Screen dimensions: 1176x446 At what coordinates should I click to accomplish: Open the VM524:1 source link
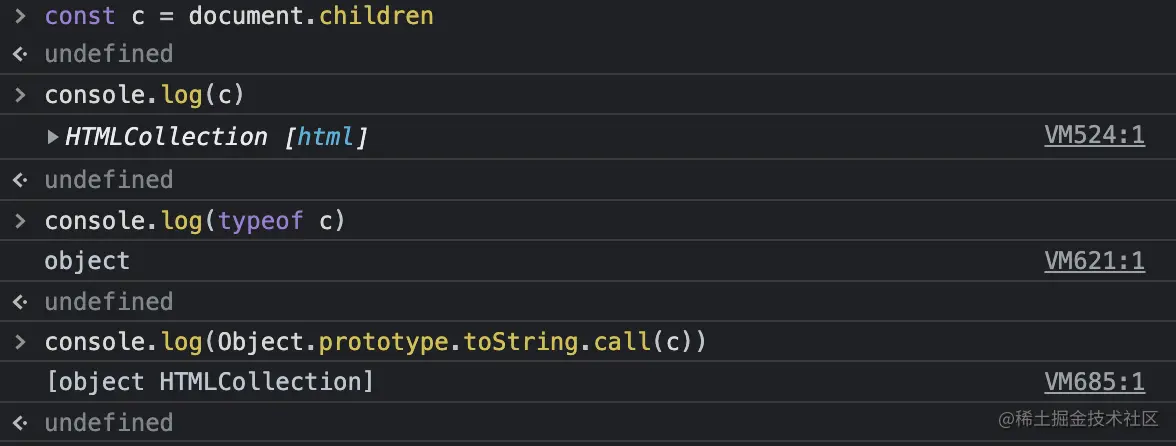pos(1094,136)
